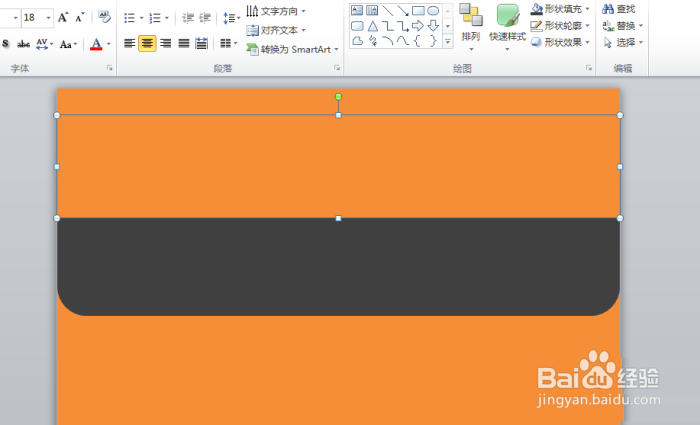Open the columns menu

[x=228, y=43]
